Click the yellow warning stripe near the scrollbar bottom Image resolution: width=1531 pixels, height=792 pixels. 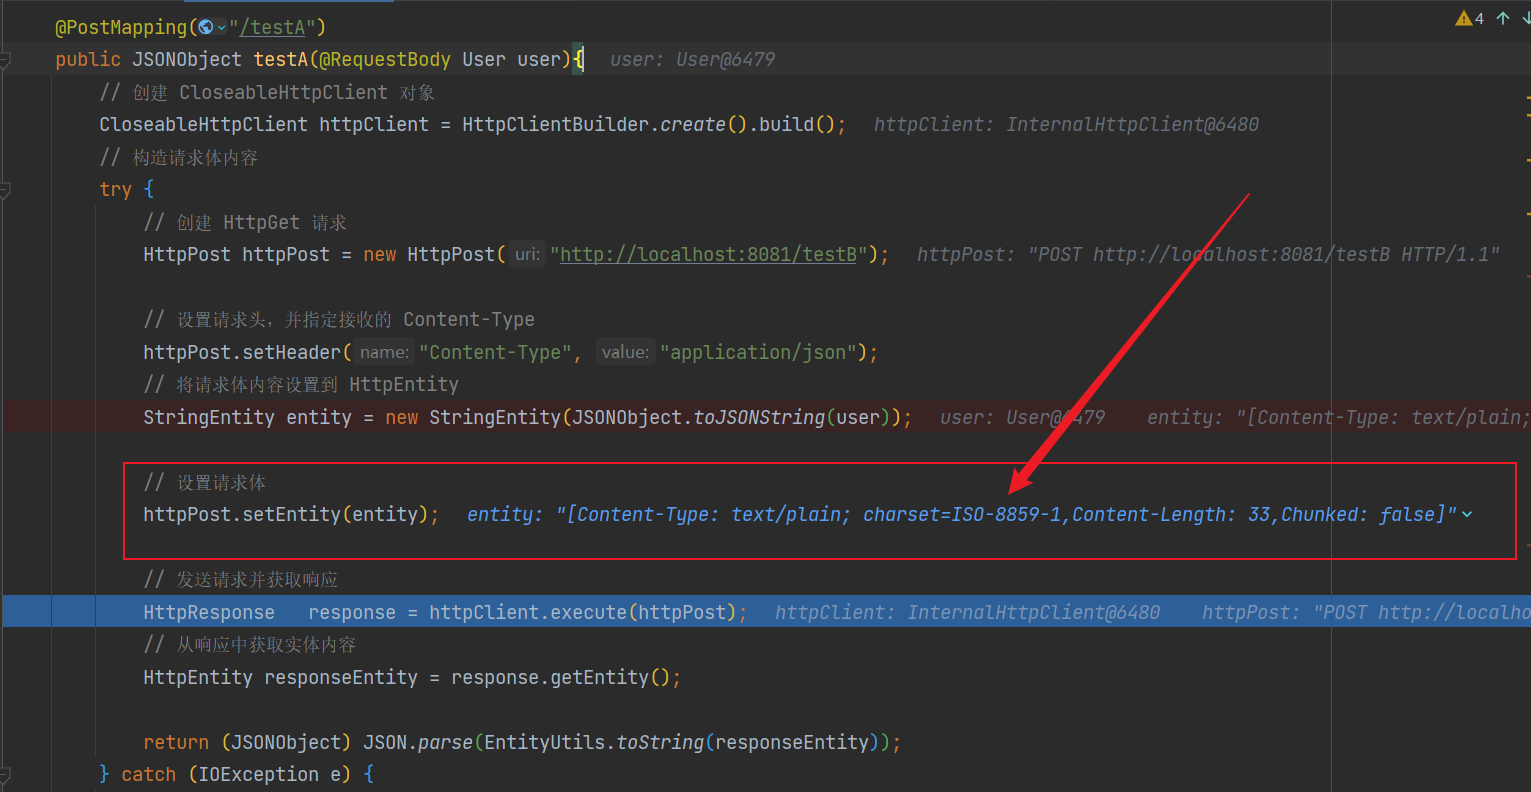point(1525,213)
